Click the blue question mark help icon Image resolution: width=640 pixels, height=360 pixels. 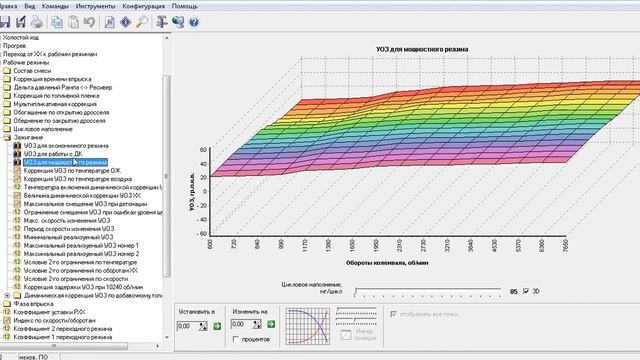tap(194, 22)
